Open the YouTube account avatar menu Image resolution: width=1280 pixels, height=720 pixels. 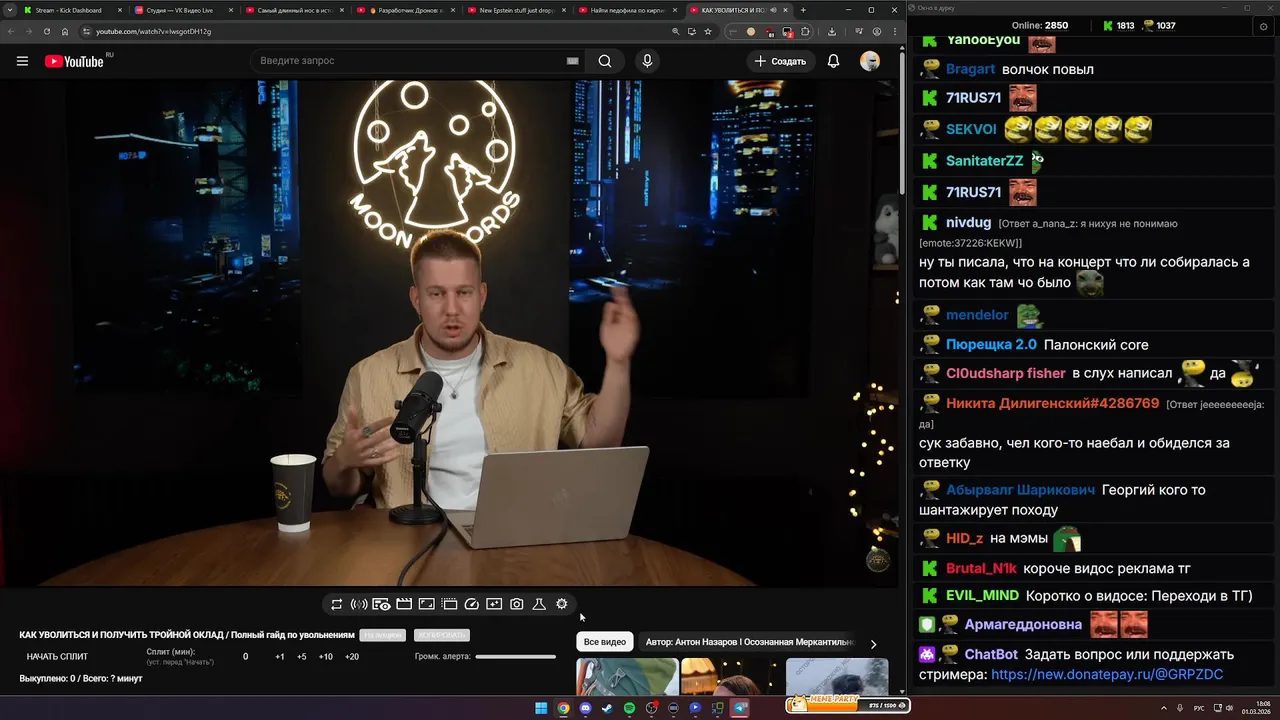(870, 61)
